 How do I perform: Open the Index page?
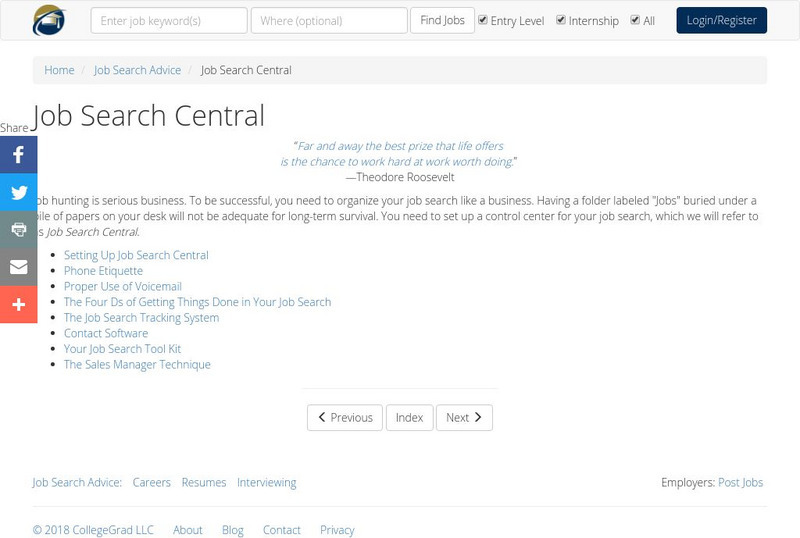[410, 418]
